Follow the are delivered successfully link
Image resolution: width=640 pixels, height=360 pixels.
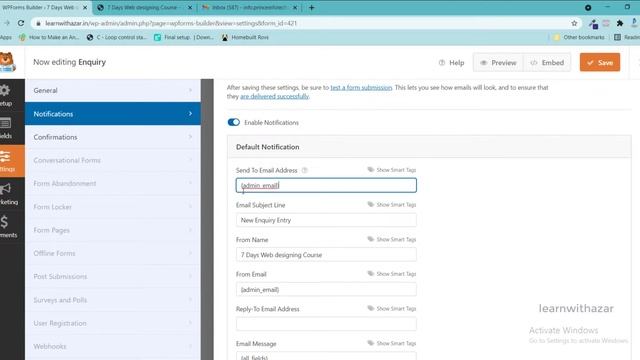point(275,96)
